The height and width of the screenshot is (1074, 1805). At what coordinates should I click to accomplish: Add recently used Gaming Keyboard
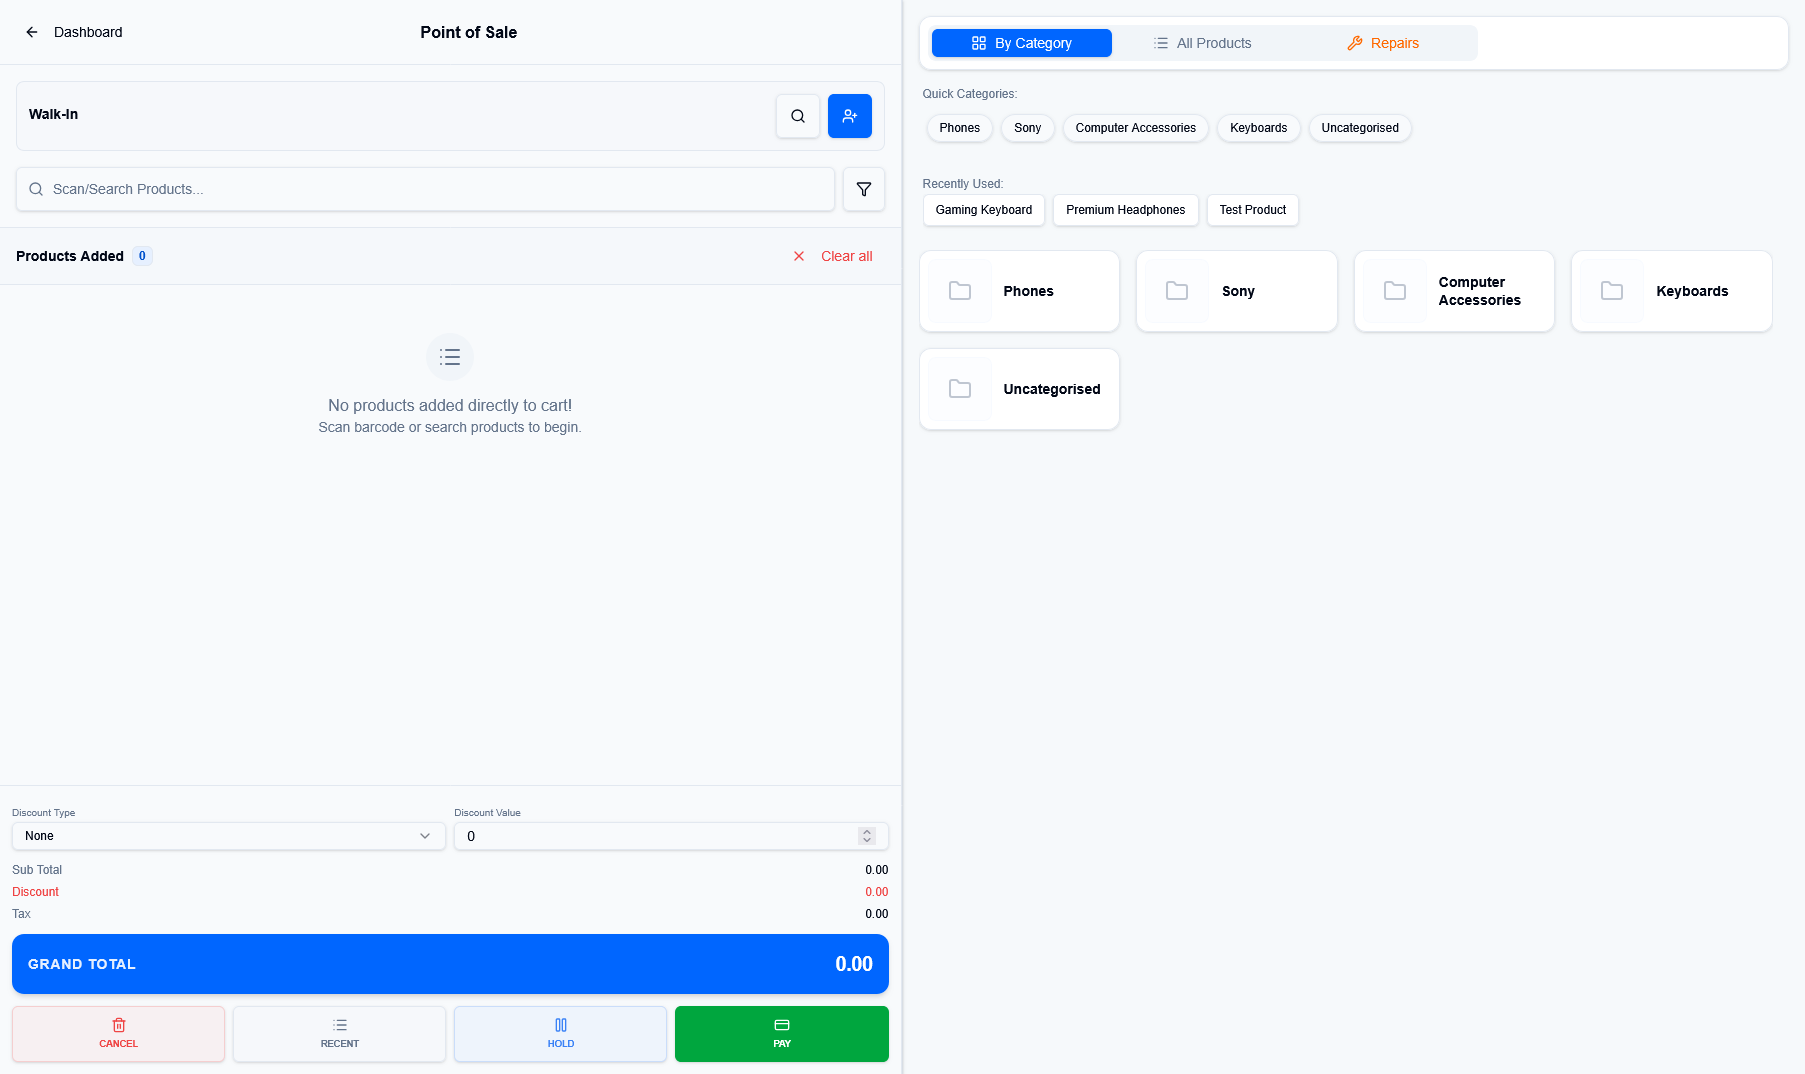click(984, 210)
